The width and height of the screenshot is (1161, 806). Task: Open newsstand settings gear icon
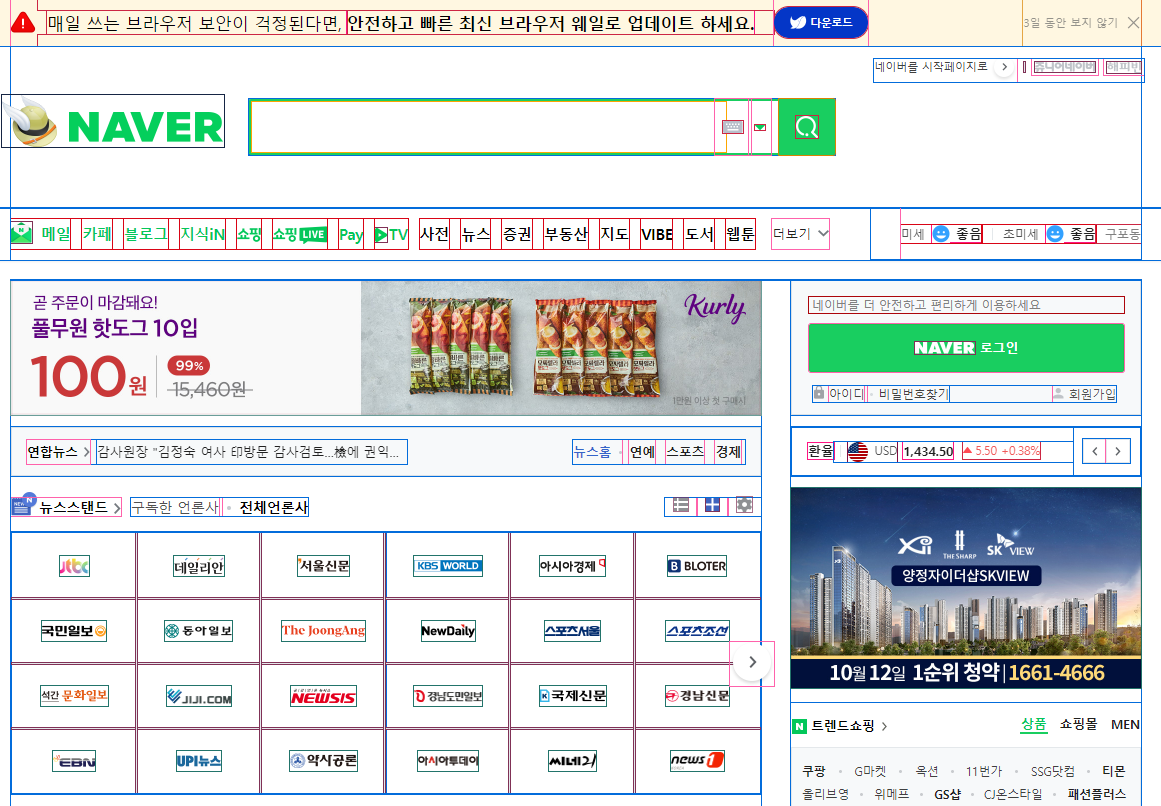coord(744,506)
